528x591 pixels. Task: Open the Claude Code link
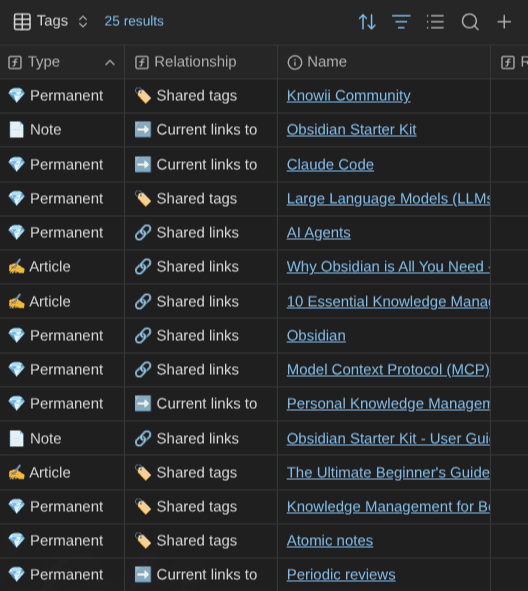click(x=330, y=164)
